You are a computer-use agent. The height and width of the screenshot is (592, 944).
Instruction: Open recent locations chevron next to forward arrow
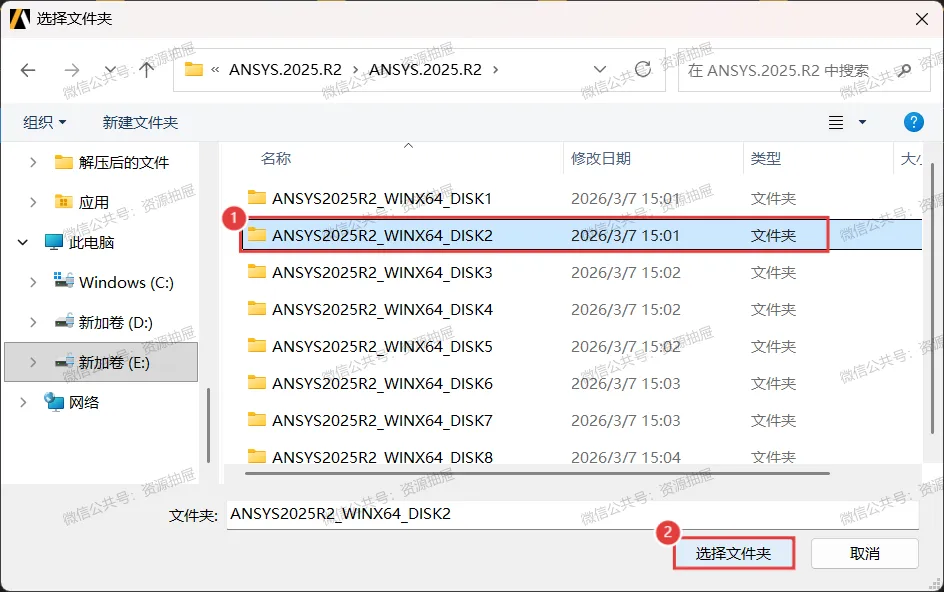(110, 69)
